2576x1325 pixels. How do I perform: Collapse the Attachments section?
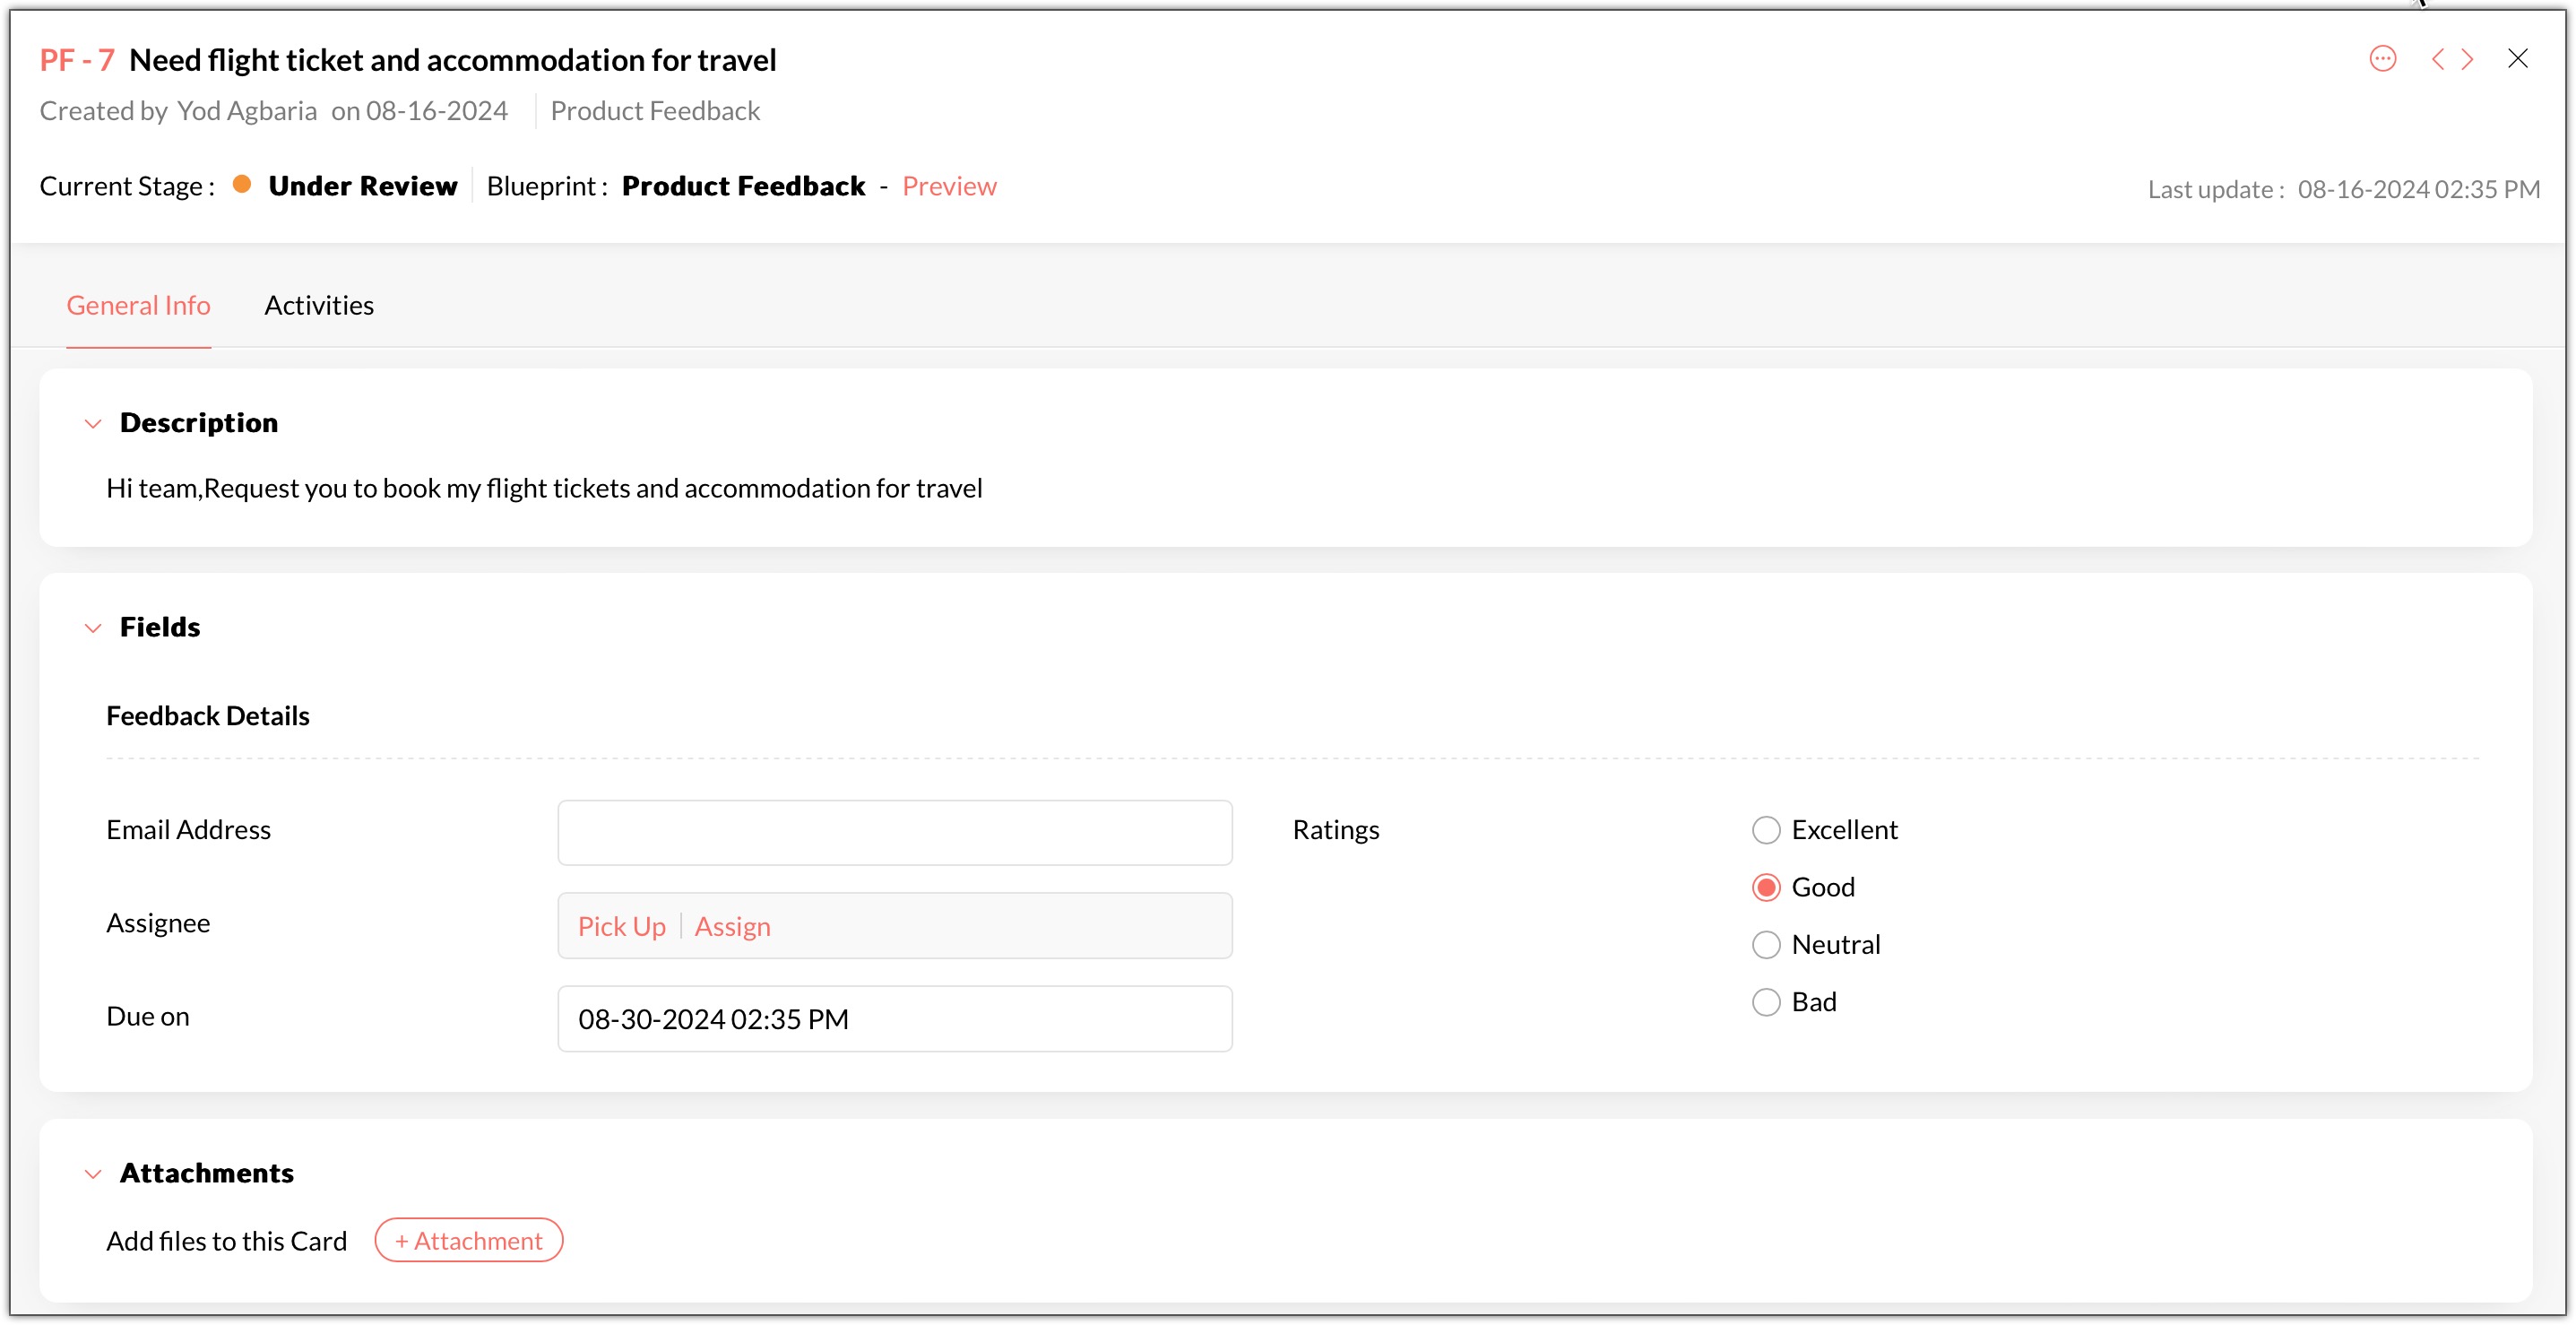93,1174
